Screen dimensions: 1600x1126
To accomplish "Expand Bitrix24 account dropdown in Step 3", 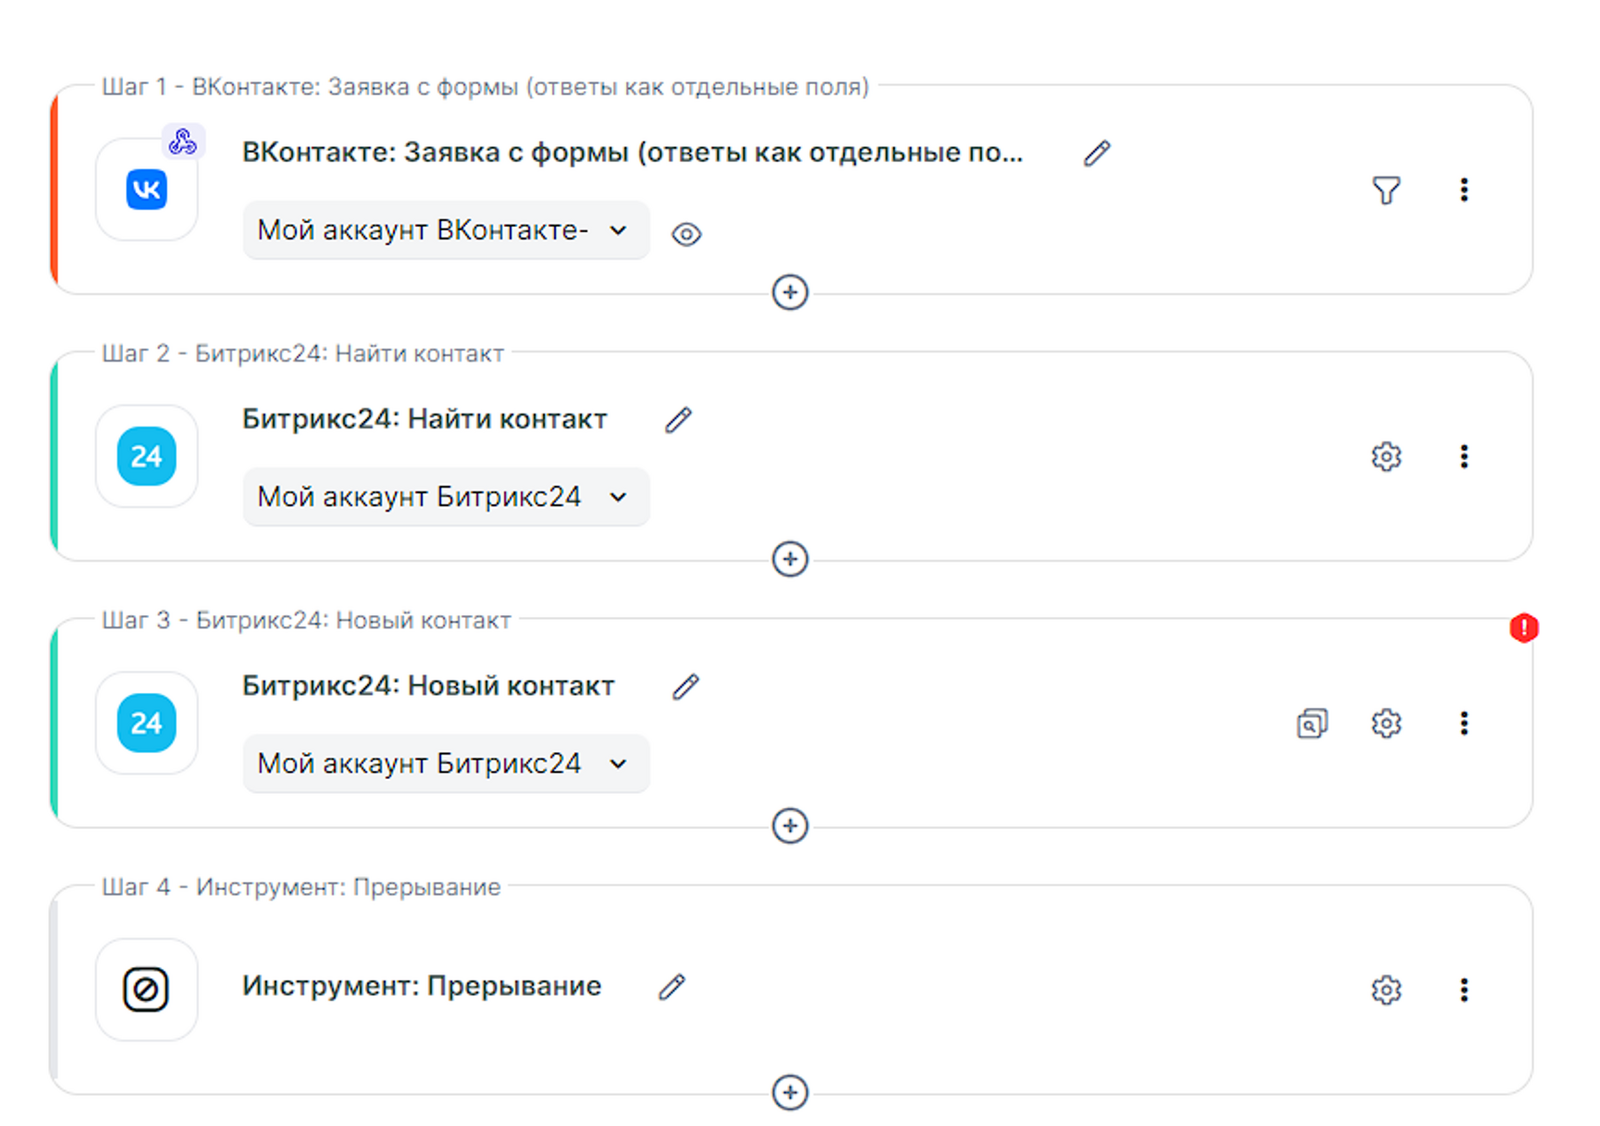I will pyautogui.click(x=445, y=764).
